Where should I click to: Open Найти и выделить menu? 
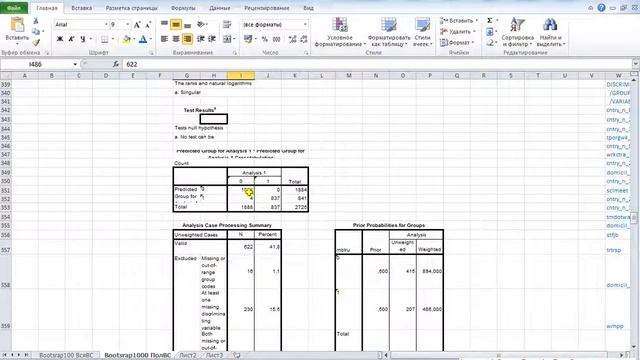(551, 32)
